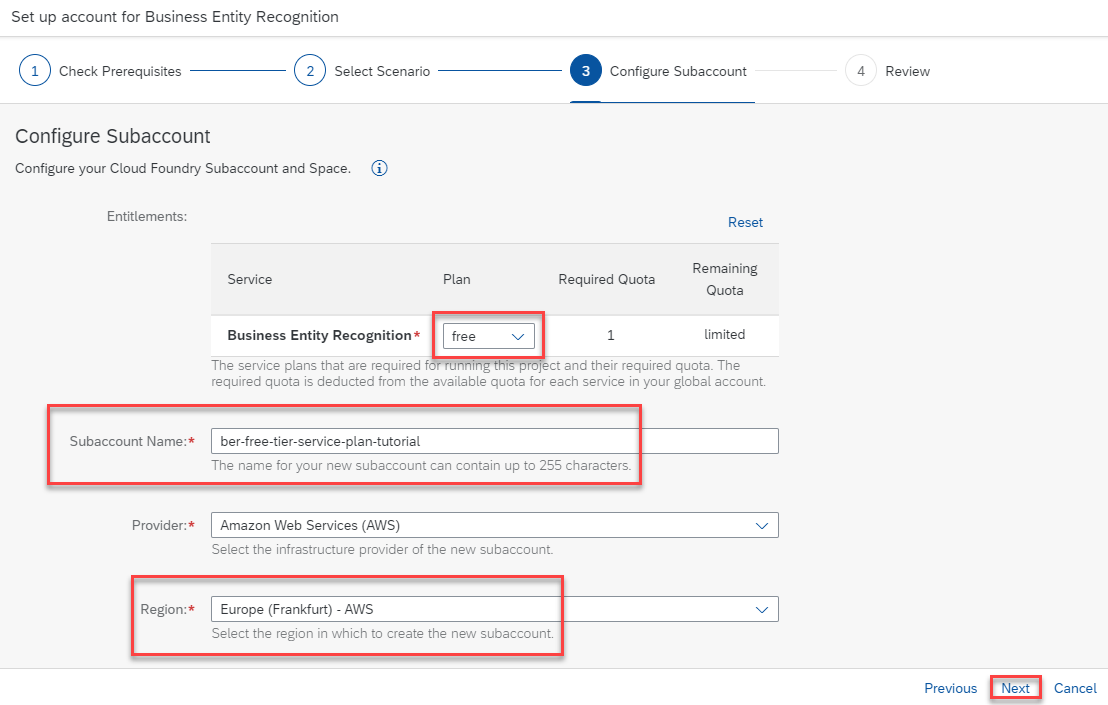
Task: Select step 3 Configure Subaccount
Action: pos(659,71)
